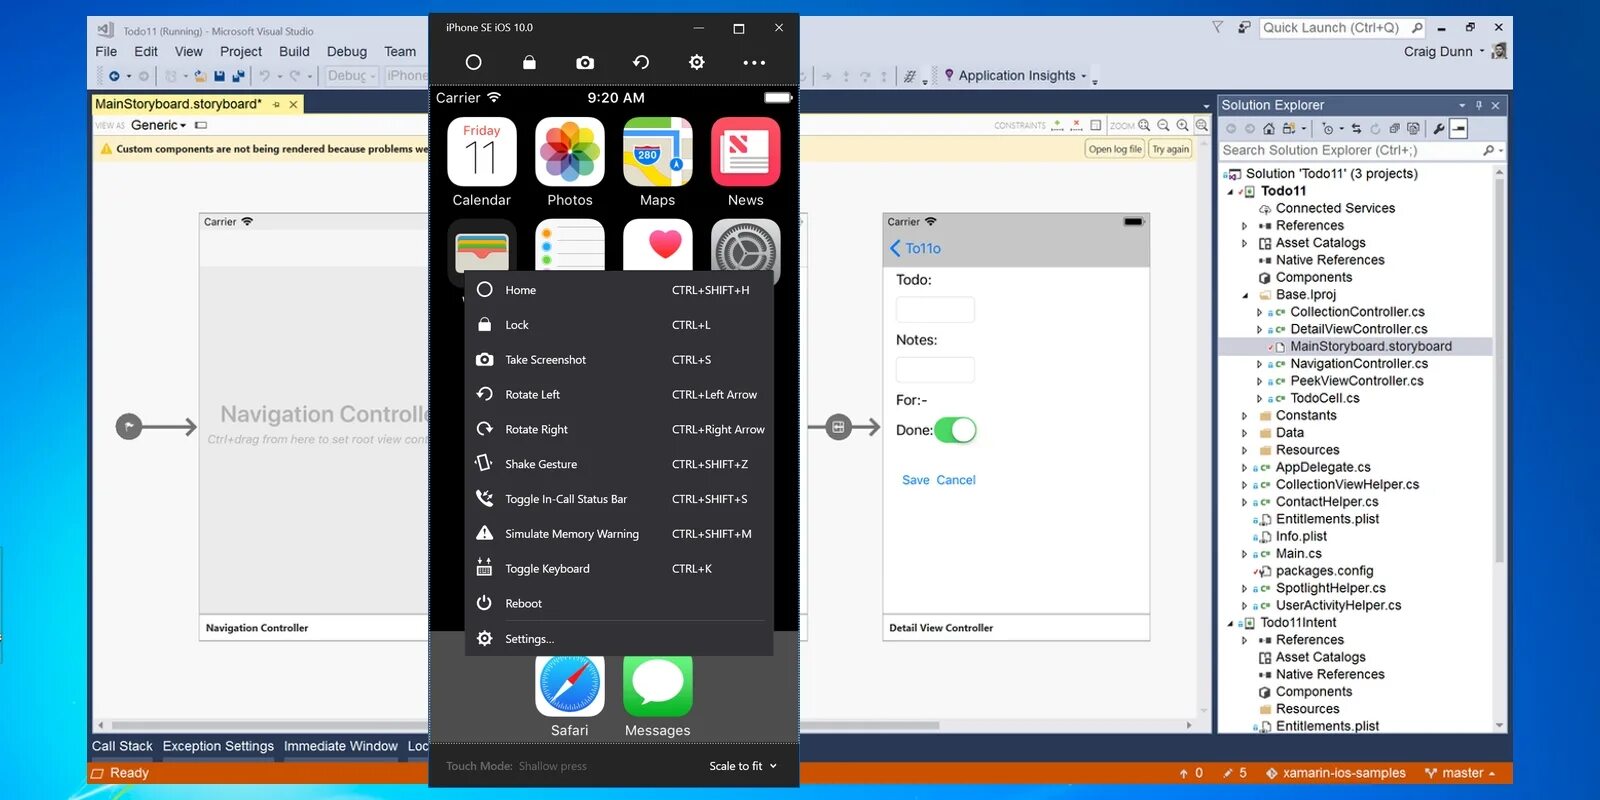The width and height of the screenshot is (1600, 800).
Task: Click the Home icon in Solution Explorer toolbar
Action: [x=1269, y=128]
